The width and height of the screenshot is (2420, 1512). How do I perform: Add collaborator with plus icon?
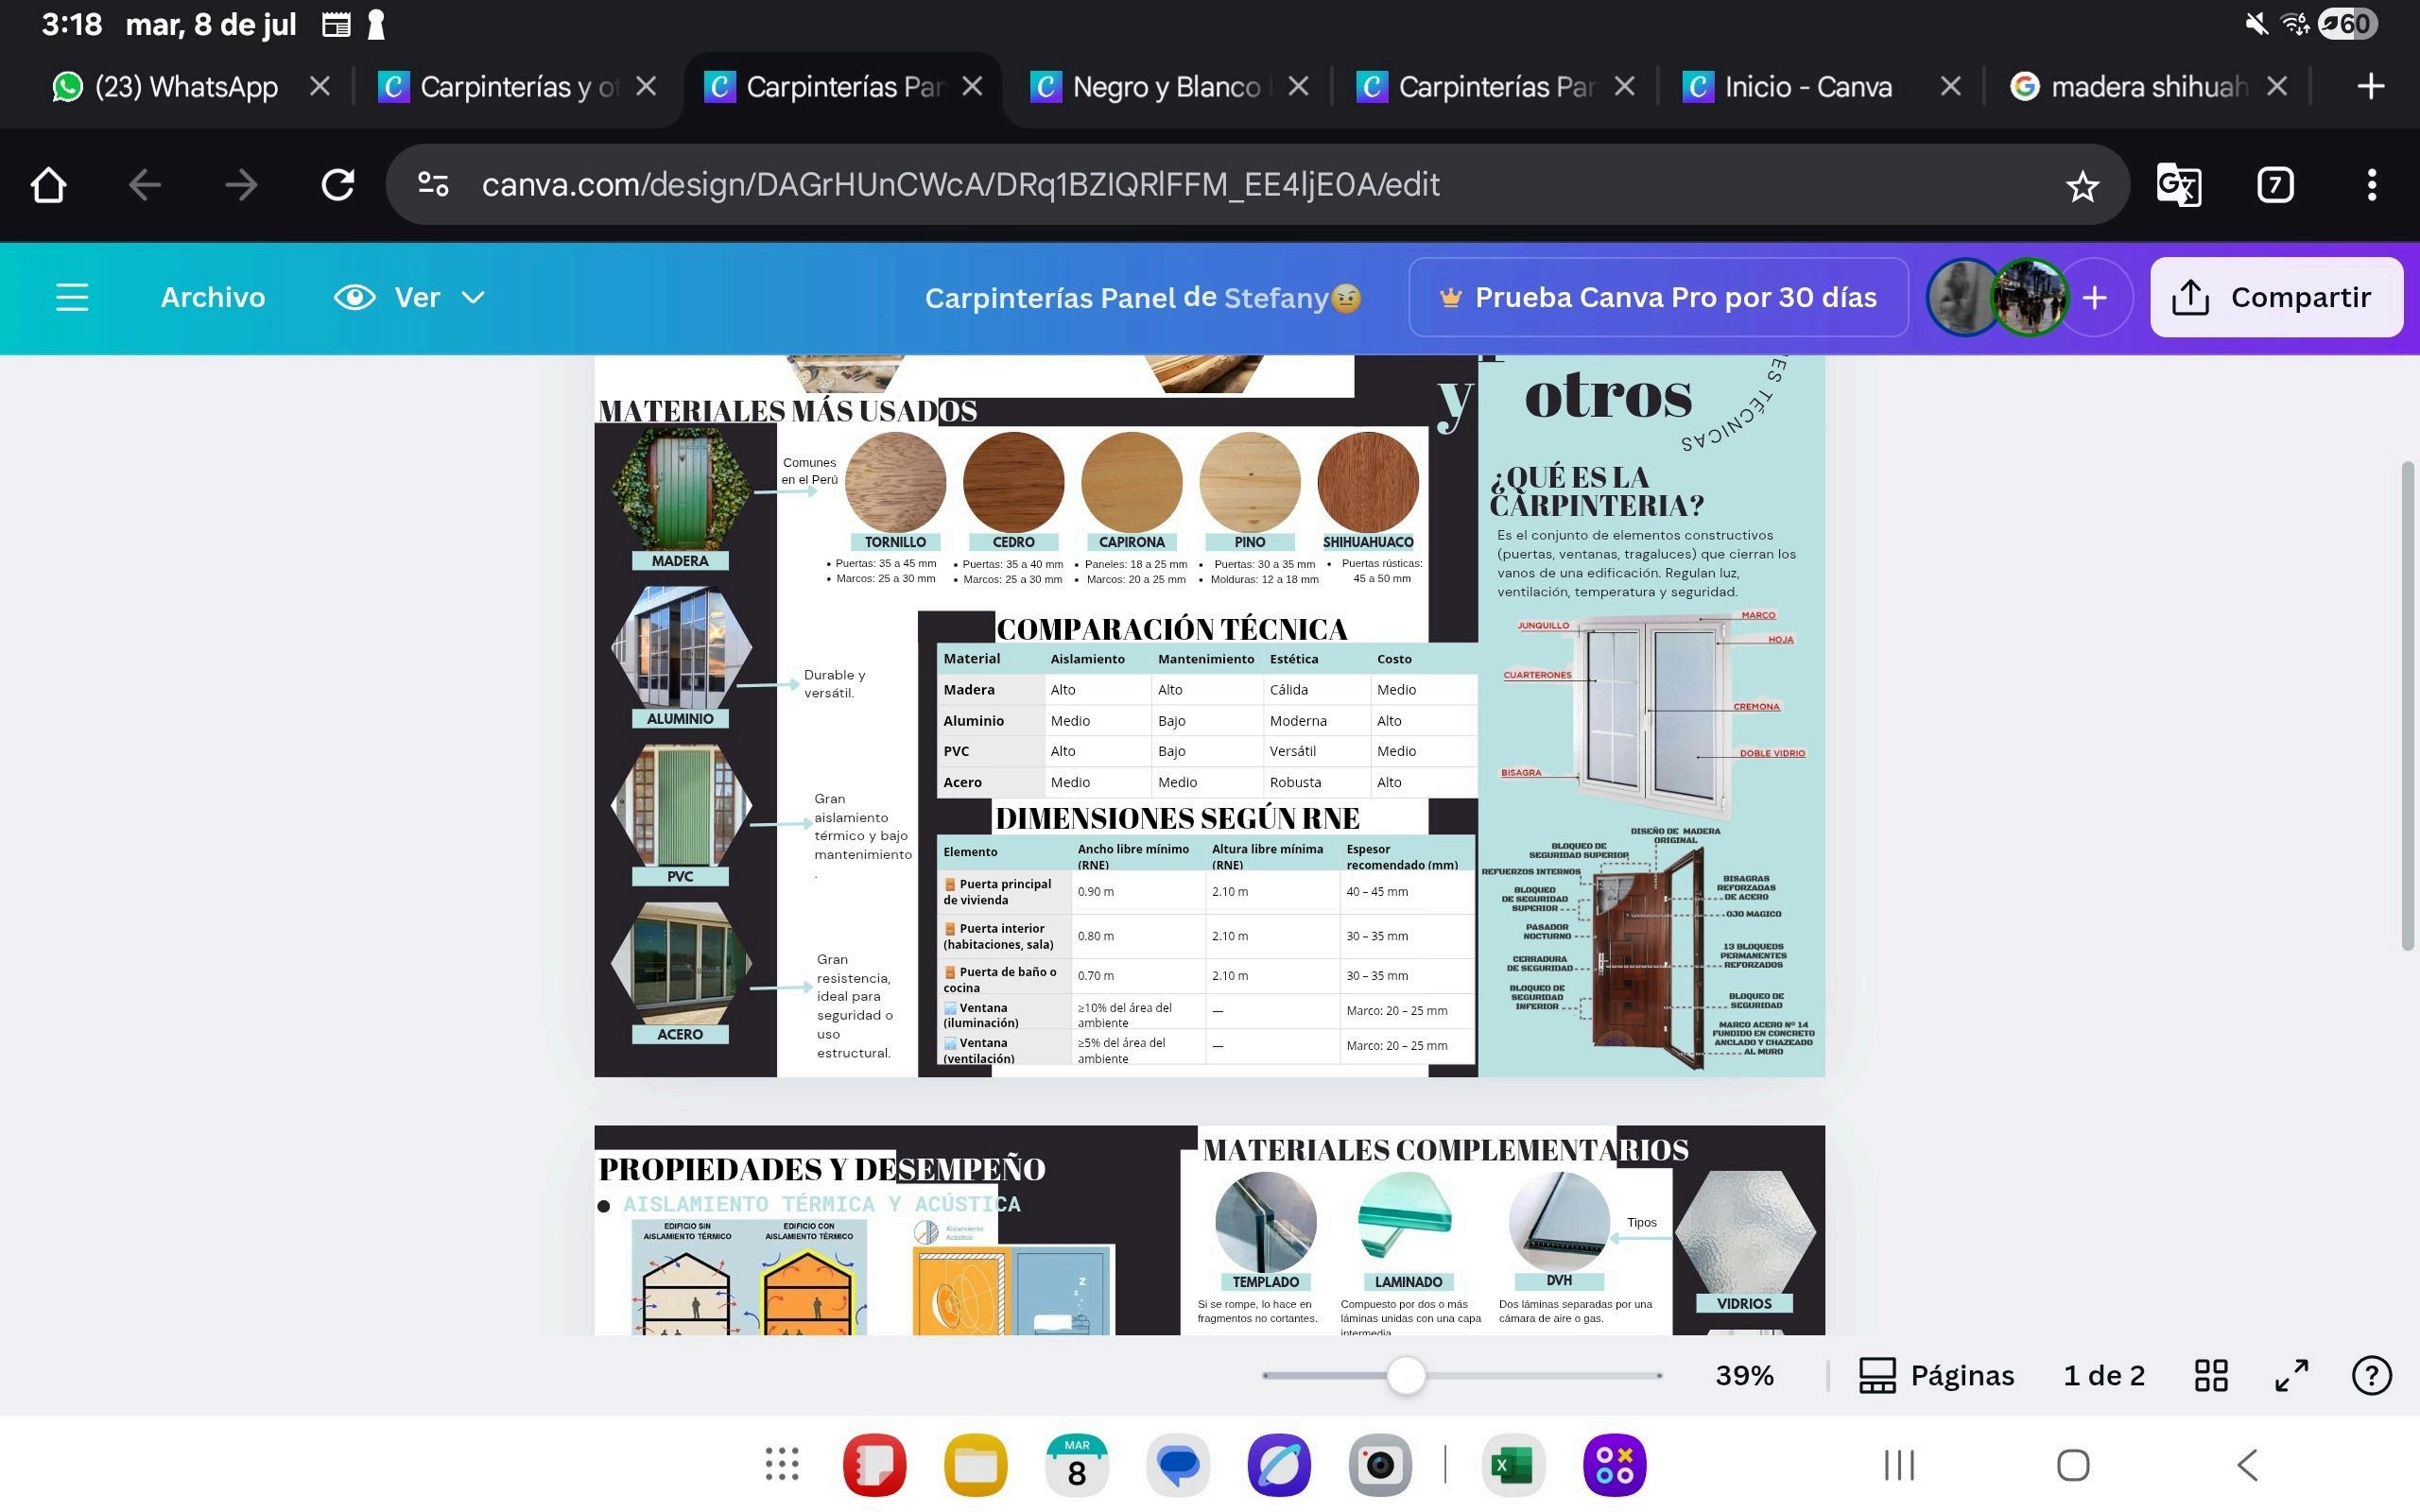click(2094, 297)
